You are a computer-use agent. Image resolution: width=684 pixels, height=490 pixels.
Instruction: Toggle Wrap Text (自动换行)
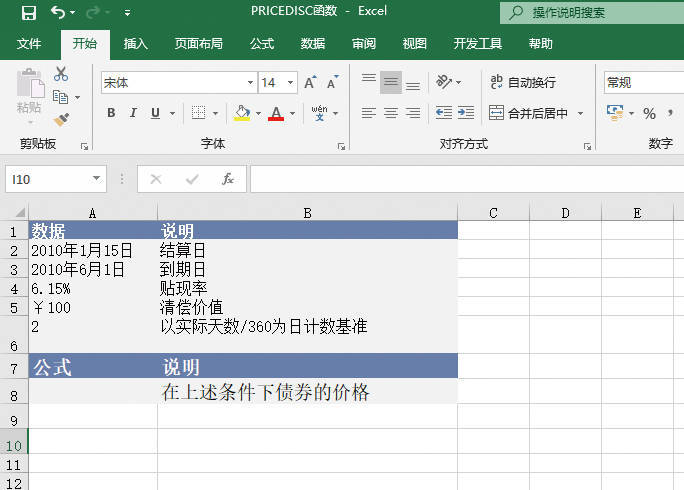[521, 83]
